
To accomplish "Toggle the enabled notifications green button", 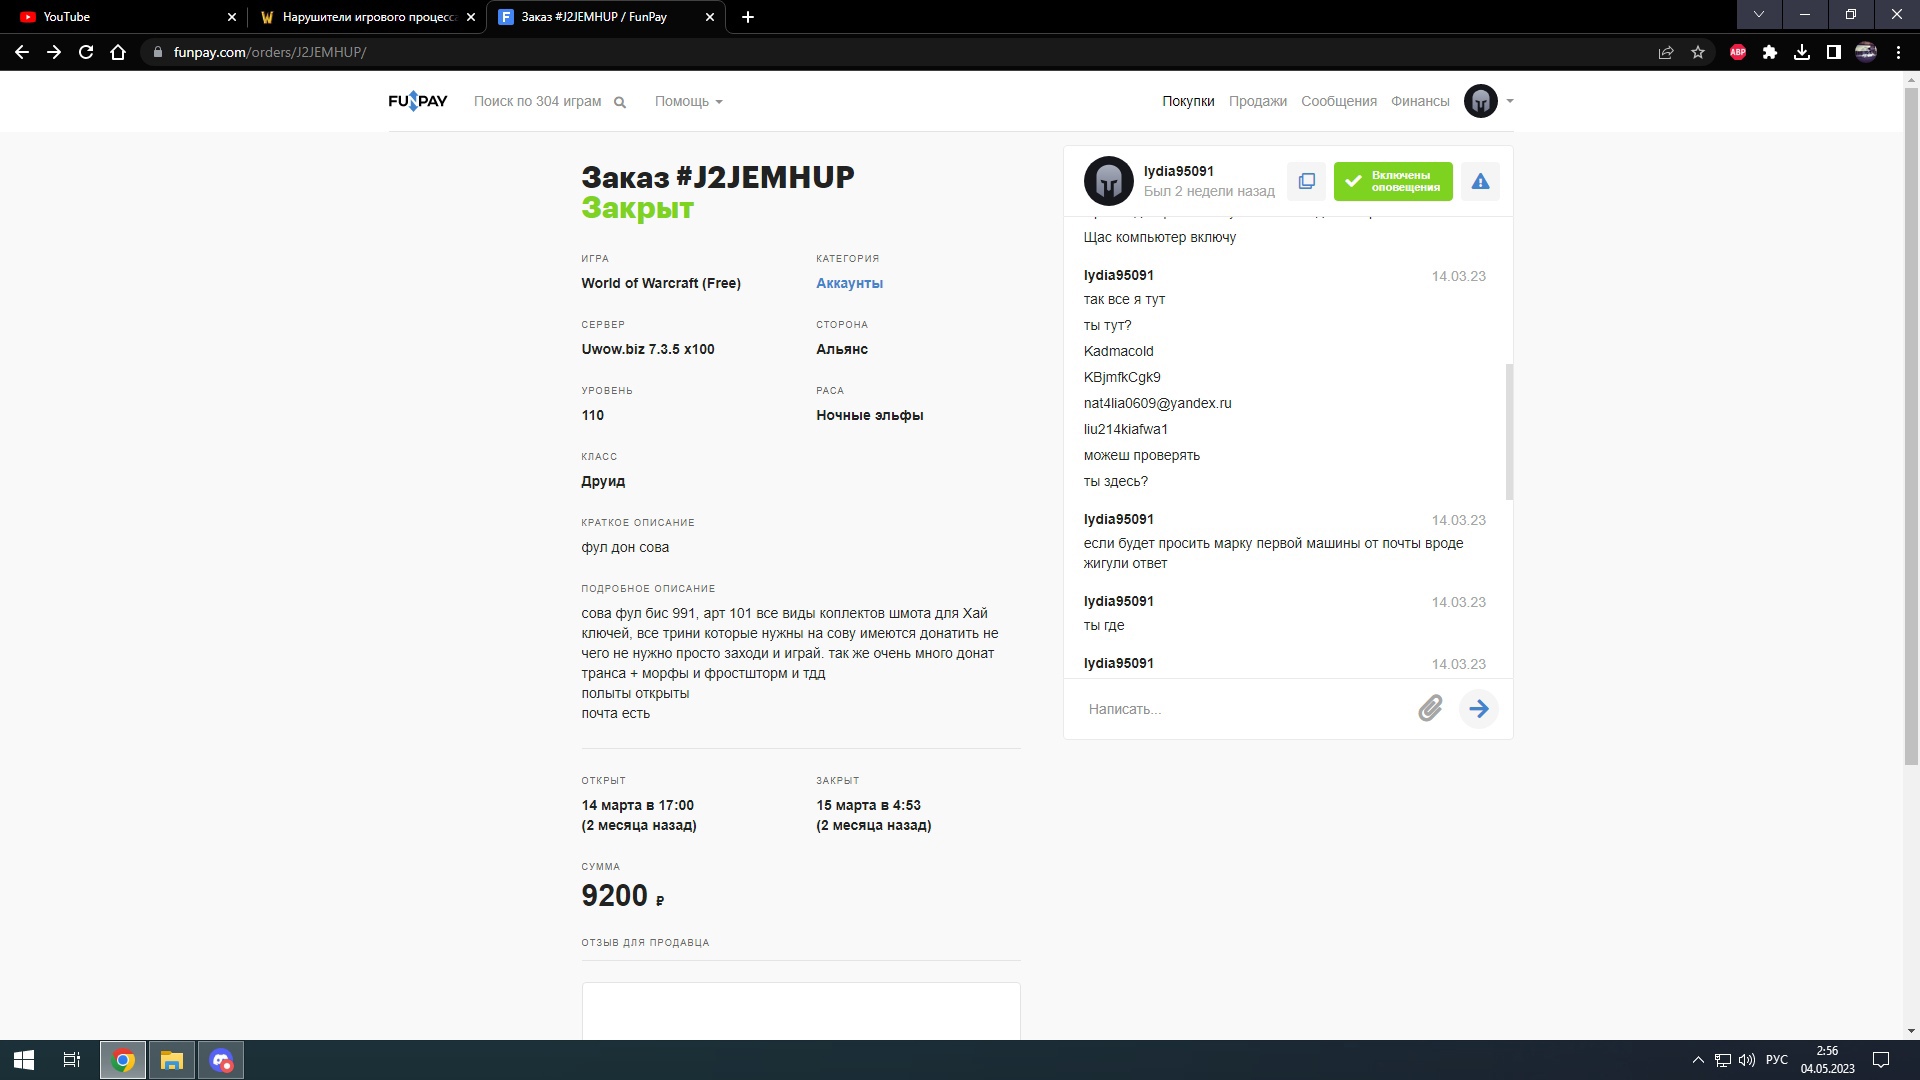I will [x=1393, y=181].
